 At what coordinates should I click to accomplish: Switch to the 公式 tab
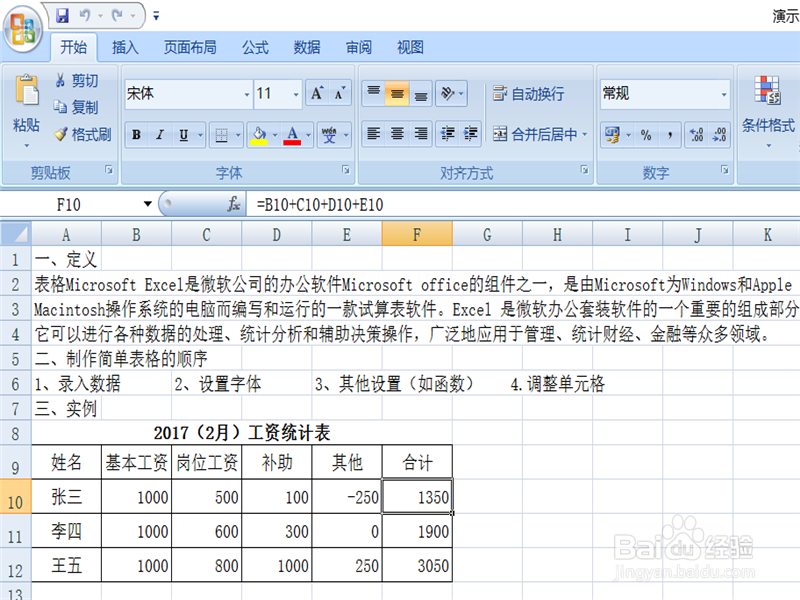click(255, 47)
